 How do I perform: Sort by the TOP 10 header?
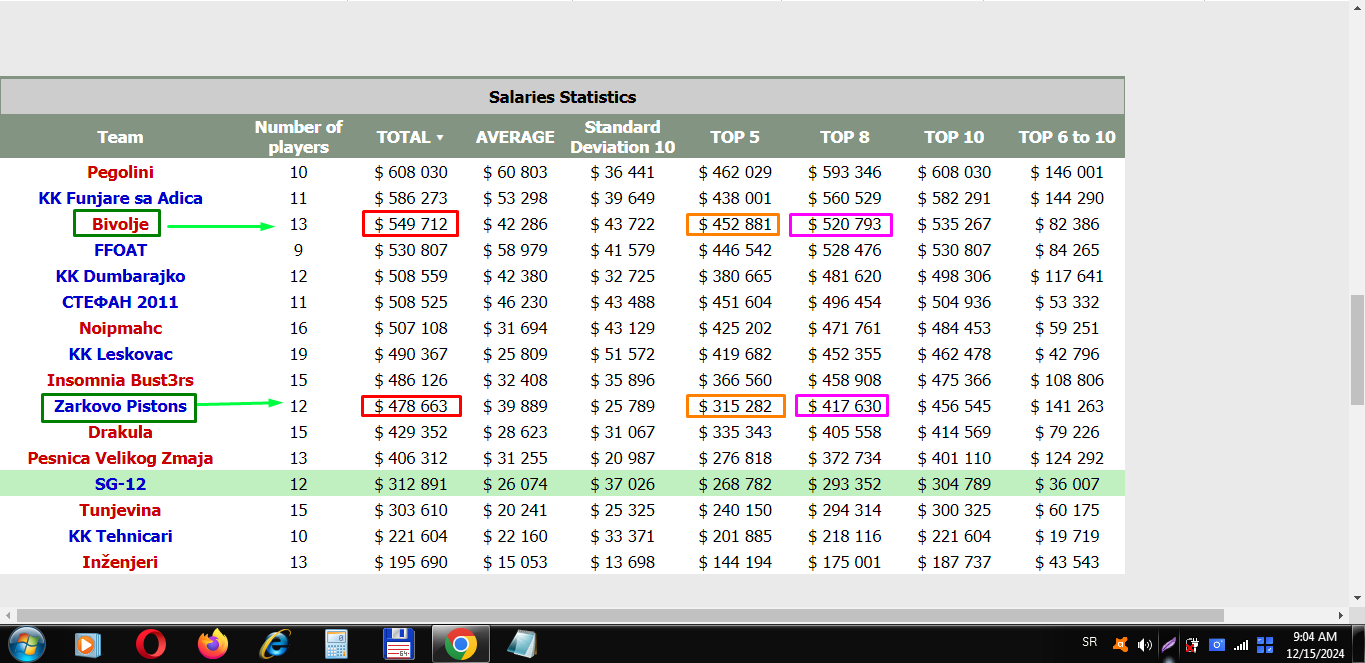pos(954,137)
